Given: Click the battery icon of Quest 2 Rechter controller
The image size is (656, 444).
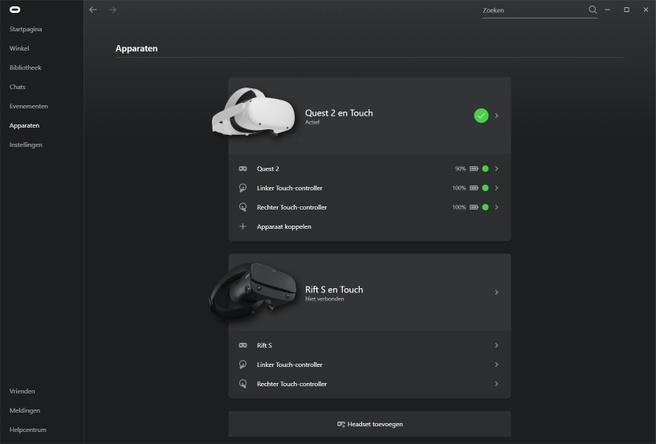Looking at the screenshot, I should pyautogui.click(x=474, y=207).
